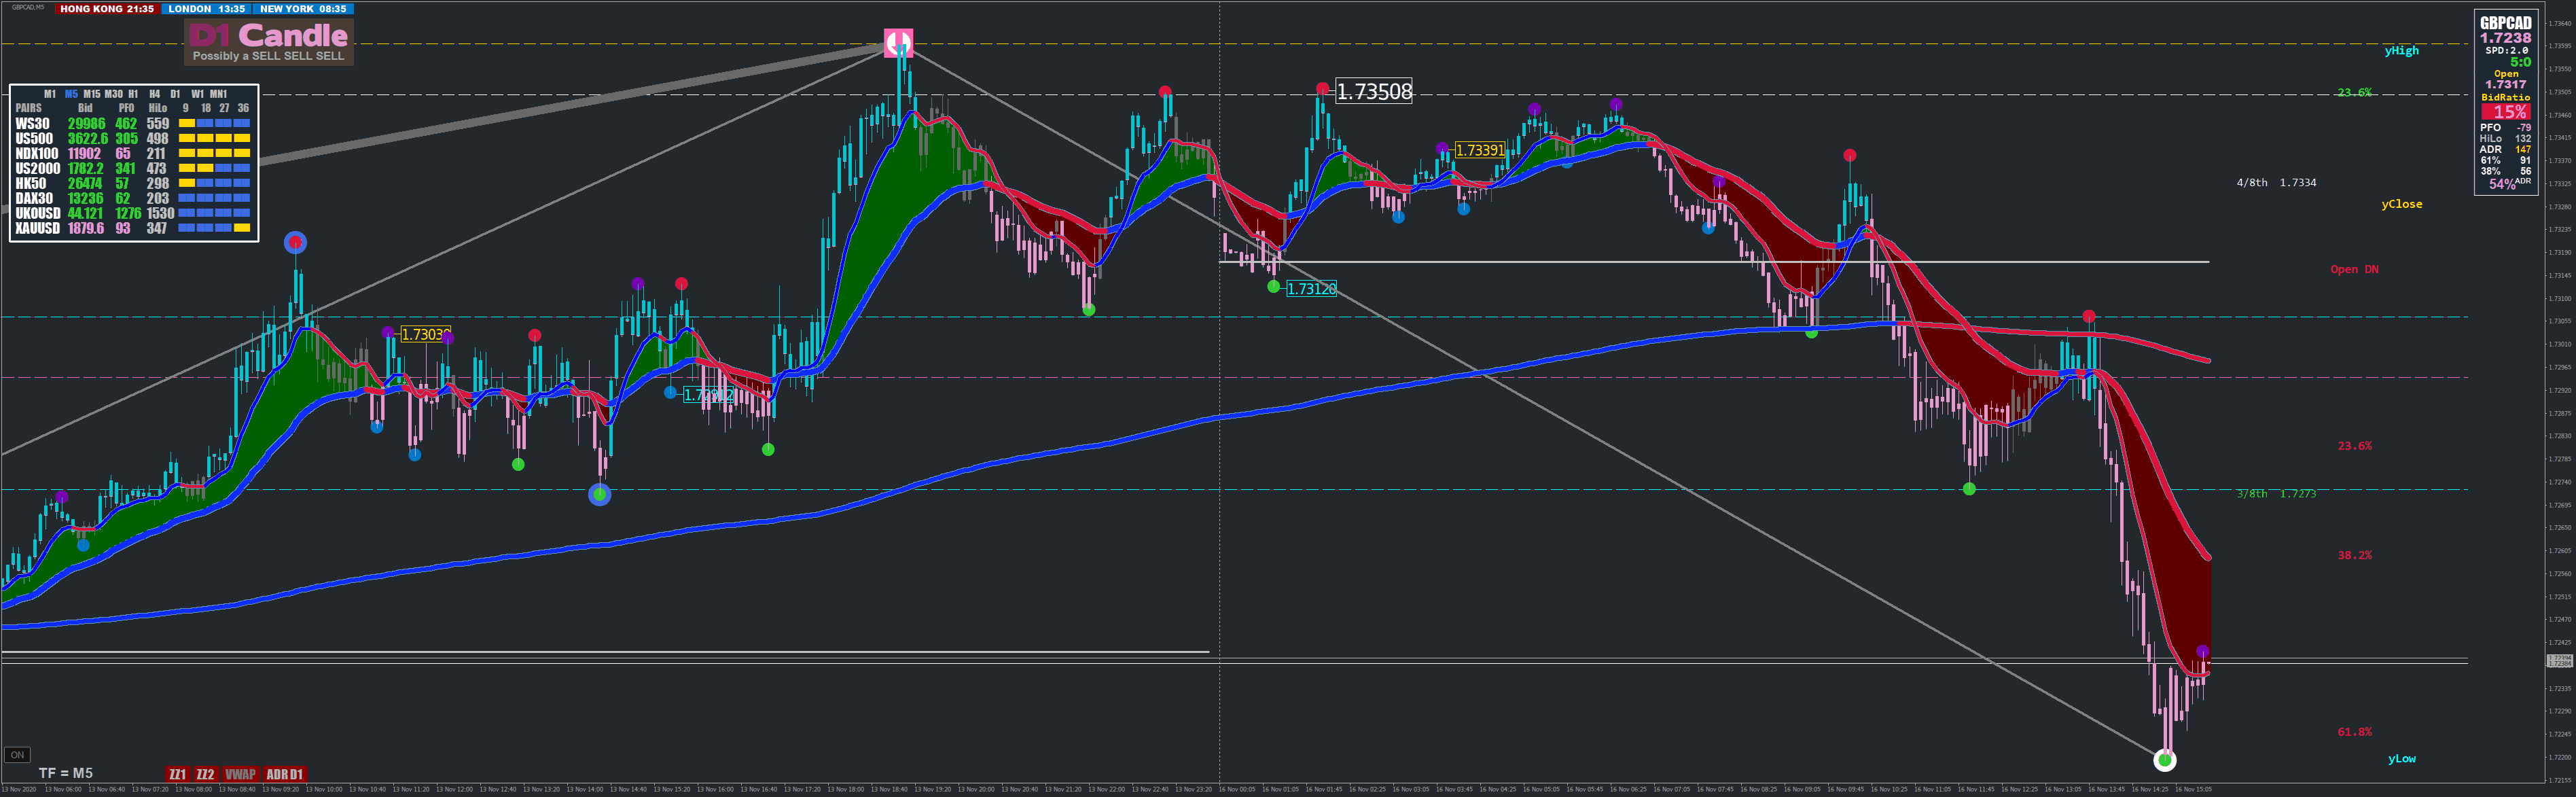Toggle the ZZ1 zigzag indicator button
The width and height of the screenshot is (2576, 797).
pyautogui.click(x=177, y=774)
